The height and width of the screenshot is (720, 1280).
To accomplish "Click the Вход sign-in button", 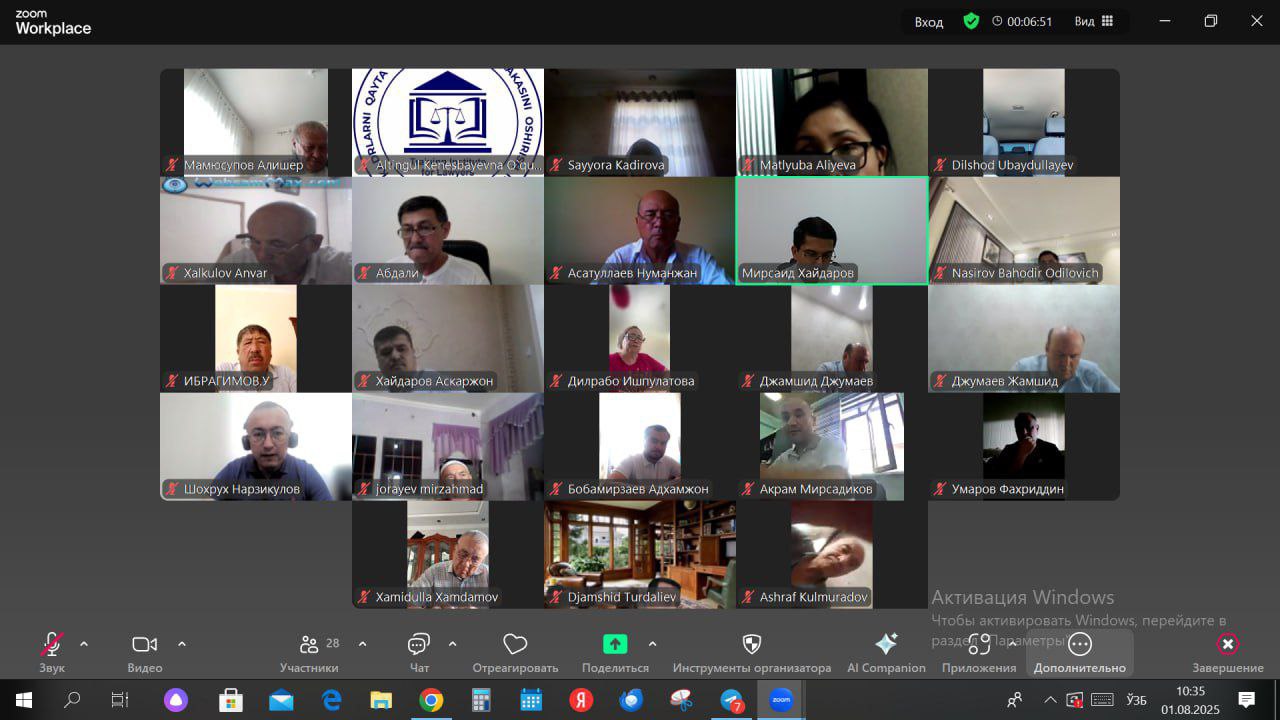I will [x=929, y=22].
